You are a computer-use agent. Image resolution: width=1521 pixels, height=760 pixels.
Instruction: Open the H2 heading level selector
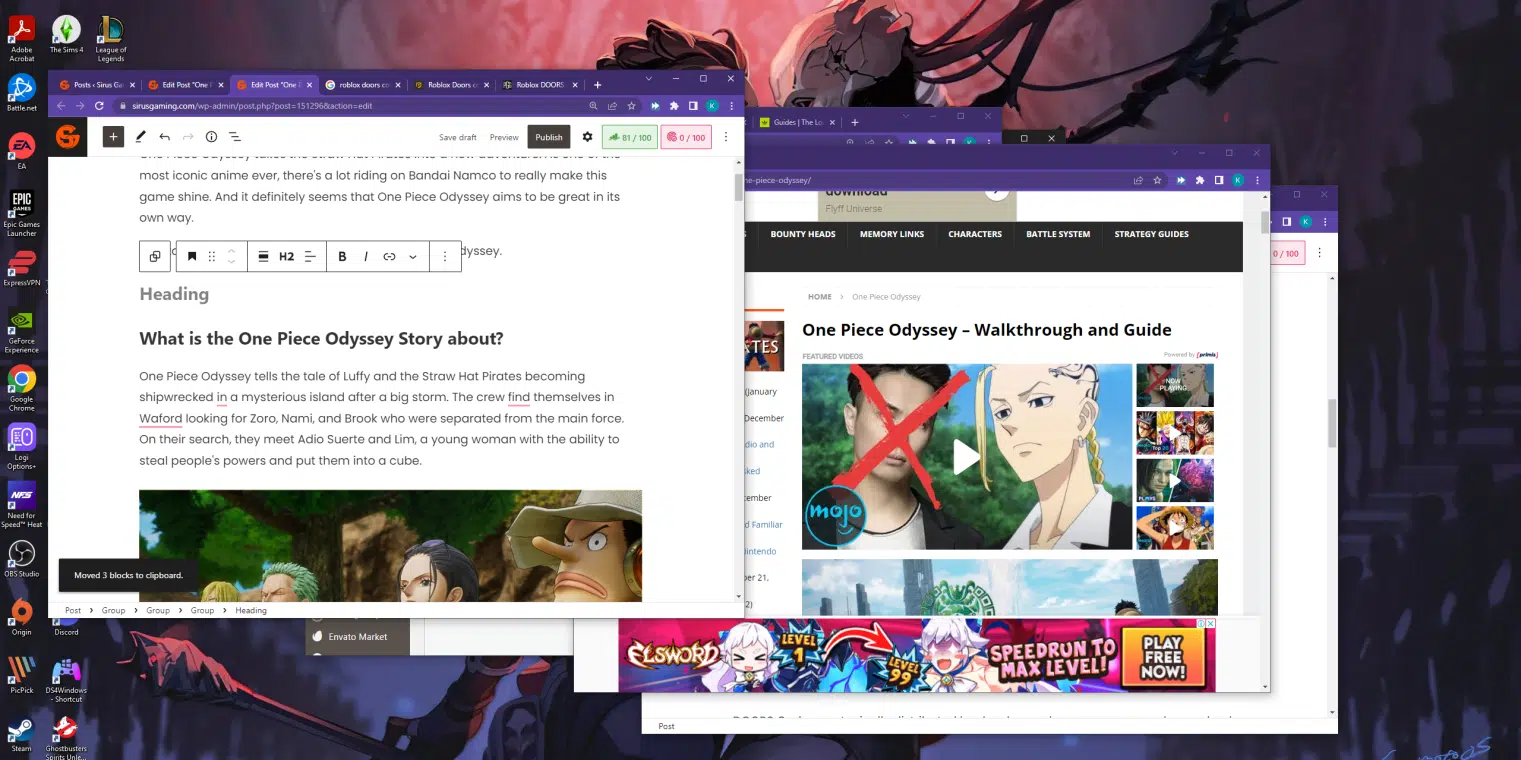286,257
